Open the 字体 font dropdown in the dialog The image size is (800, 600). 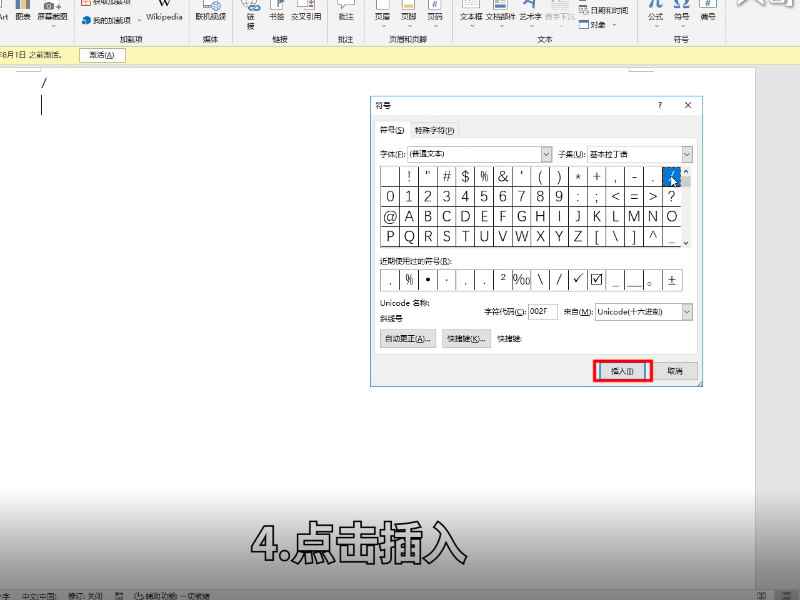545,154
